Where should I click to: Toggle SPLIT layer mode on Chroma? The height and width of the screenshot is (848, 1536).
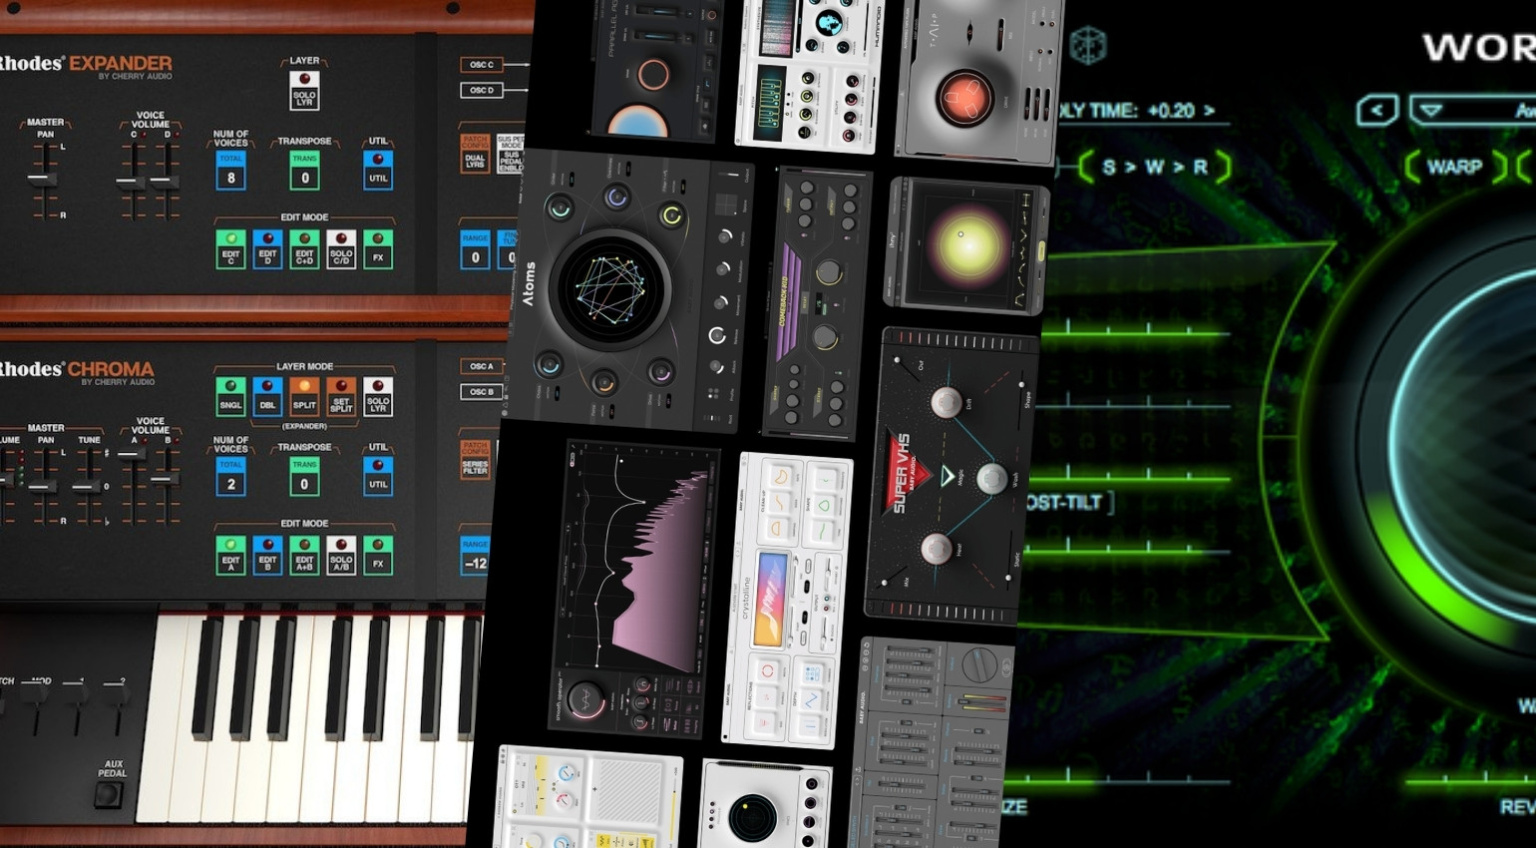[x=304, y=396]
